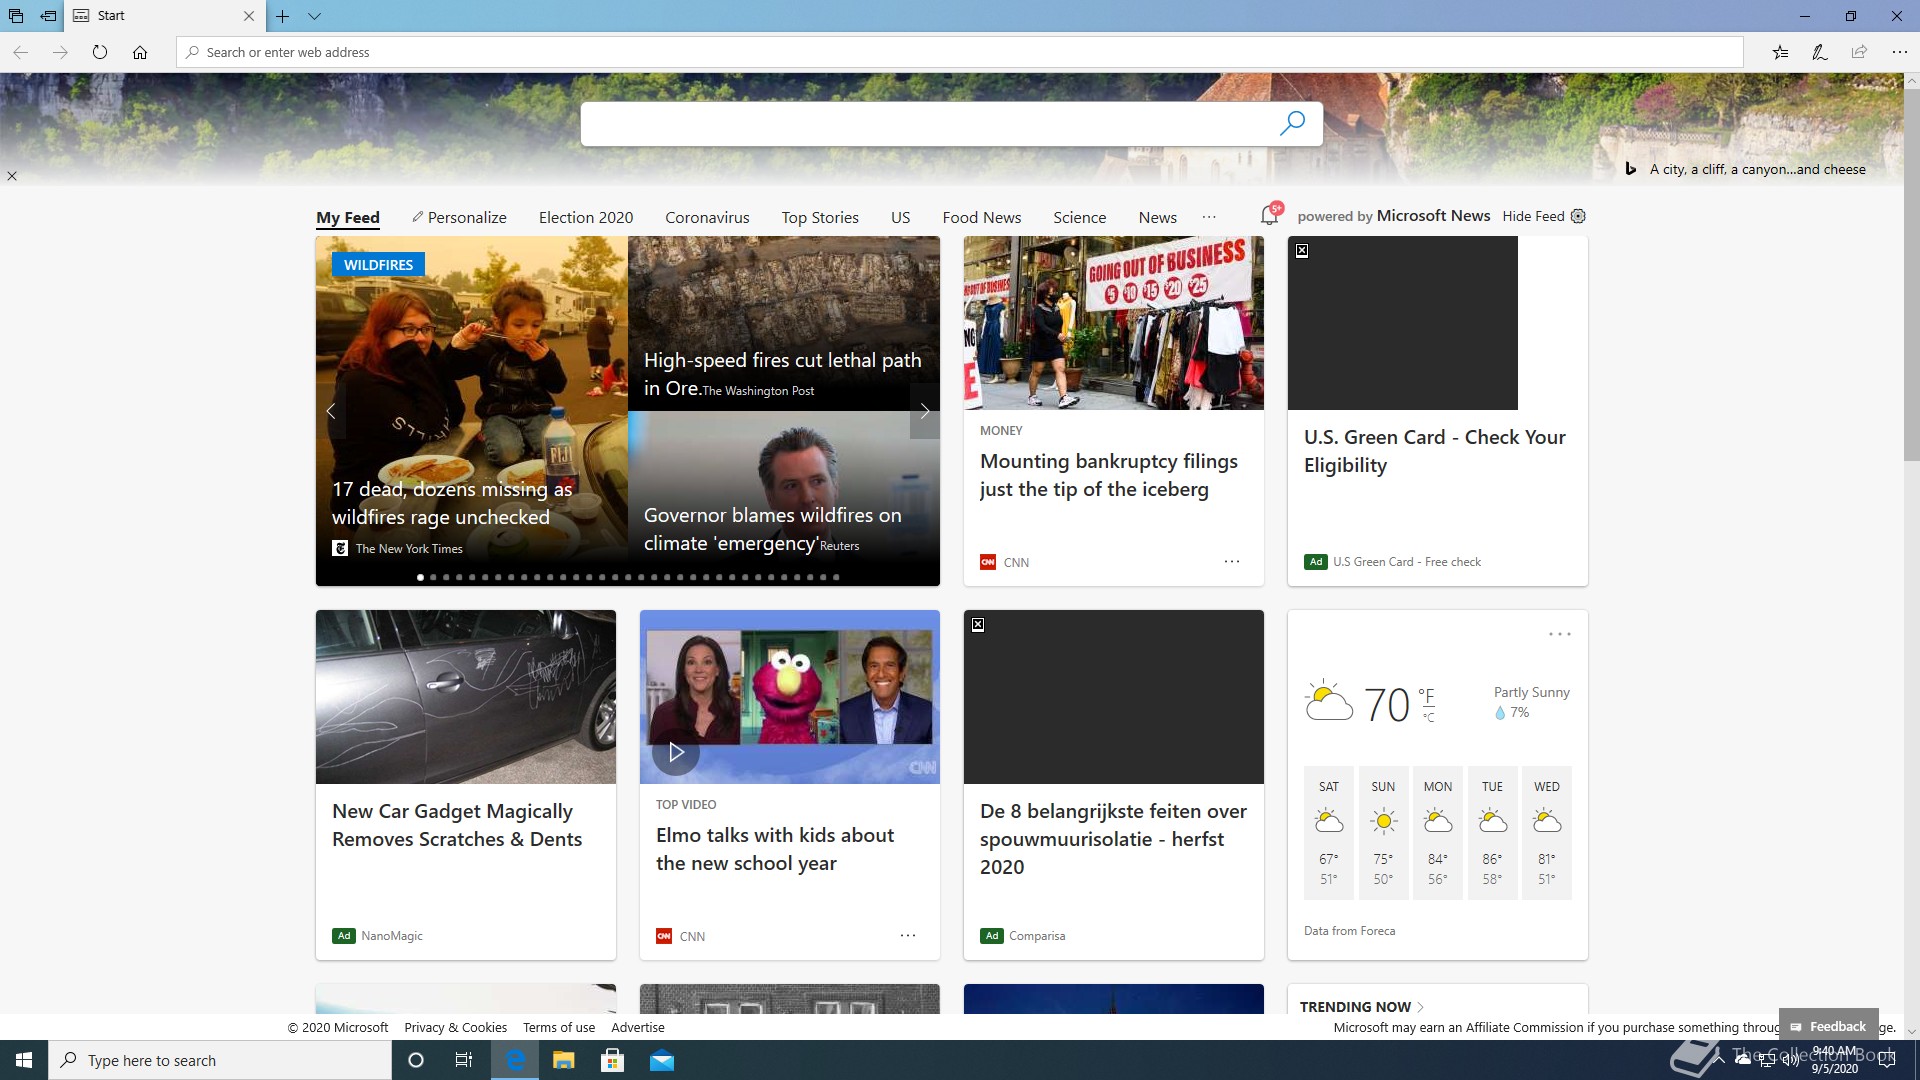Click the Share page icon
The height and width of the screenshot is (1080, 1920).
pos(1859,52)
